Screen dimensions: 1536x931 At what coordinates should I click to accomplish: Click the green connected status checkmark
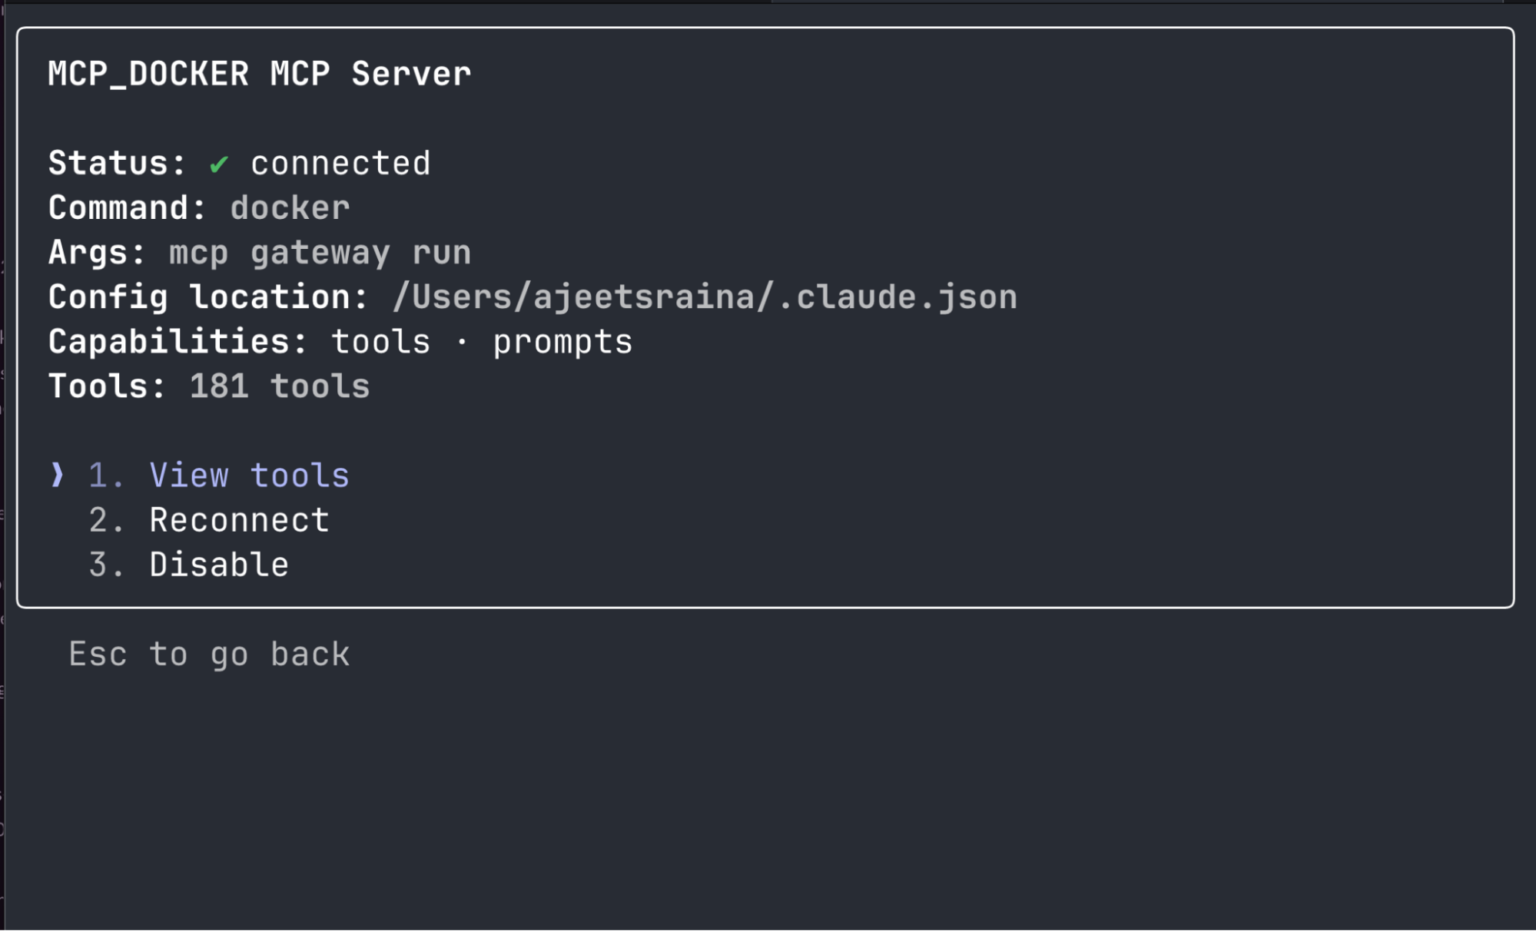click(218, 163)
